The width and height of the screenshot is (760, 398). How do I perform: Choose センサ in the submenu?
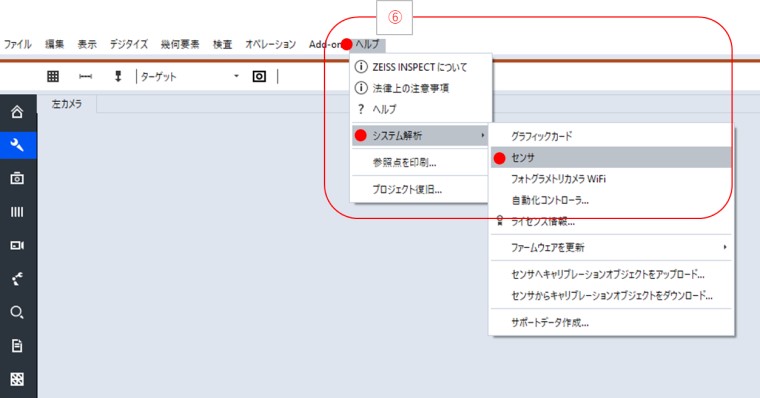(x=611, y=158)
